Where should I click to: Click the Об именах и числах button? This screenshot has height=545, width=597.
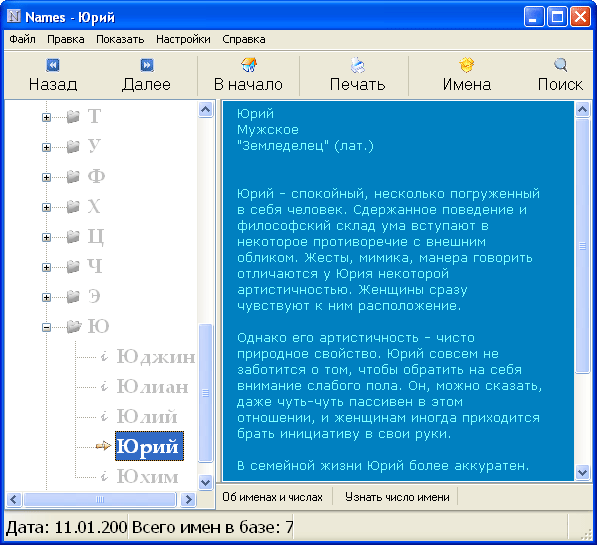273,497
